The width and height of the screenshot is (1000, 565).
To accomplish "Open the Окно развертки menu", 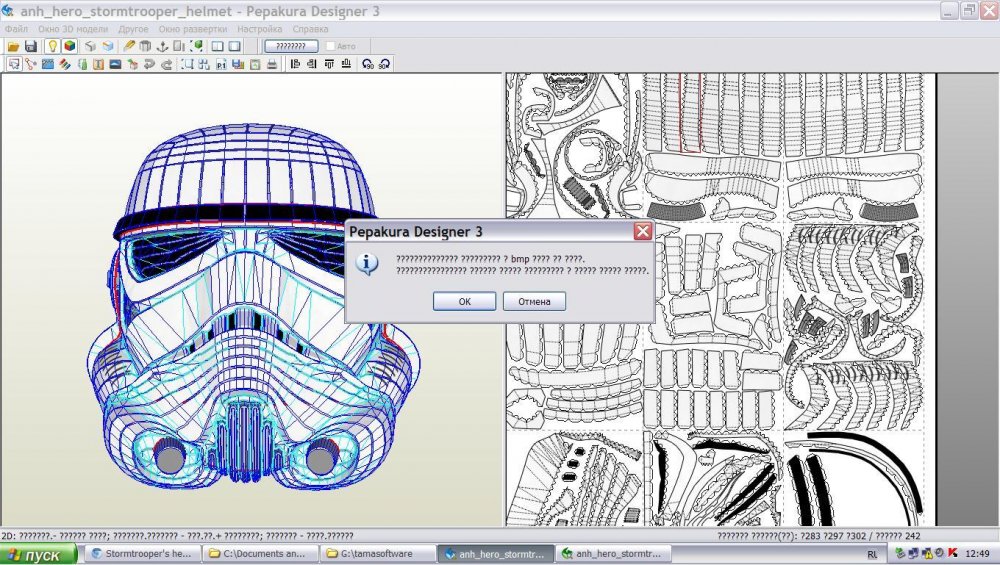I will pos(193,29).
